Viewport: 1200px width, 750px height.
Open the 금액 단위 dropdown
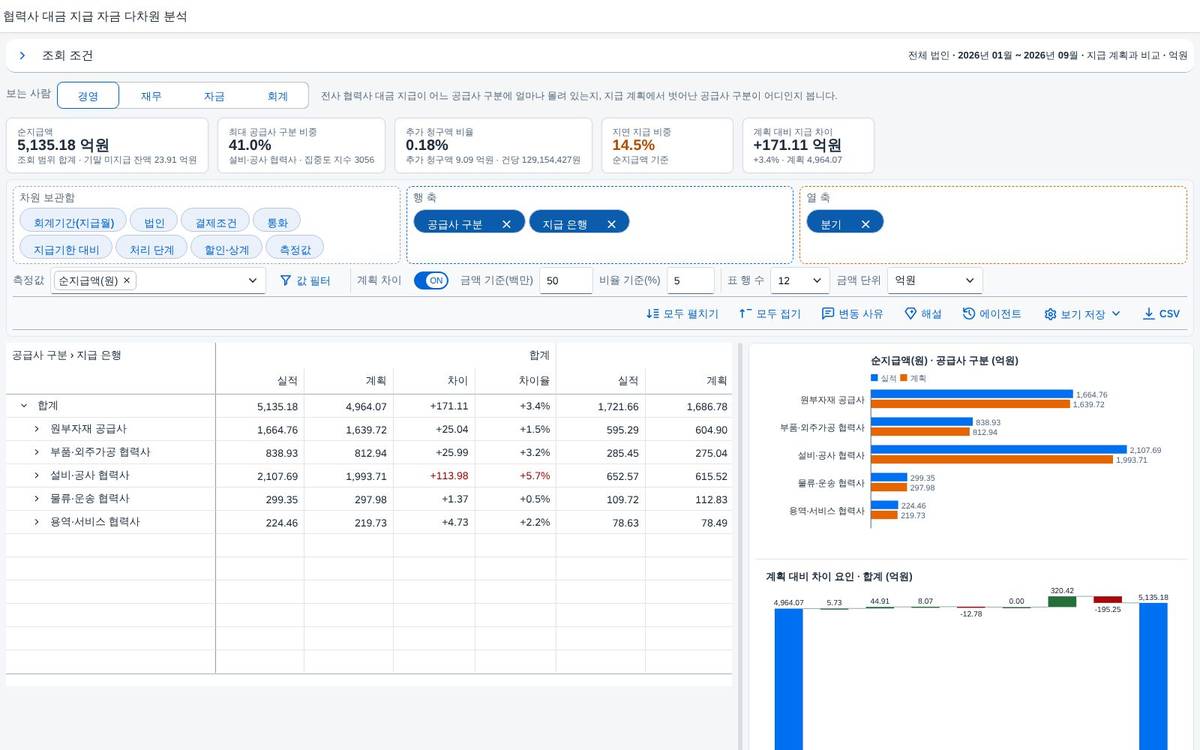point(935,281)
